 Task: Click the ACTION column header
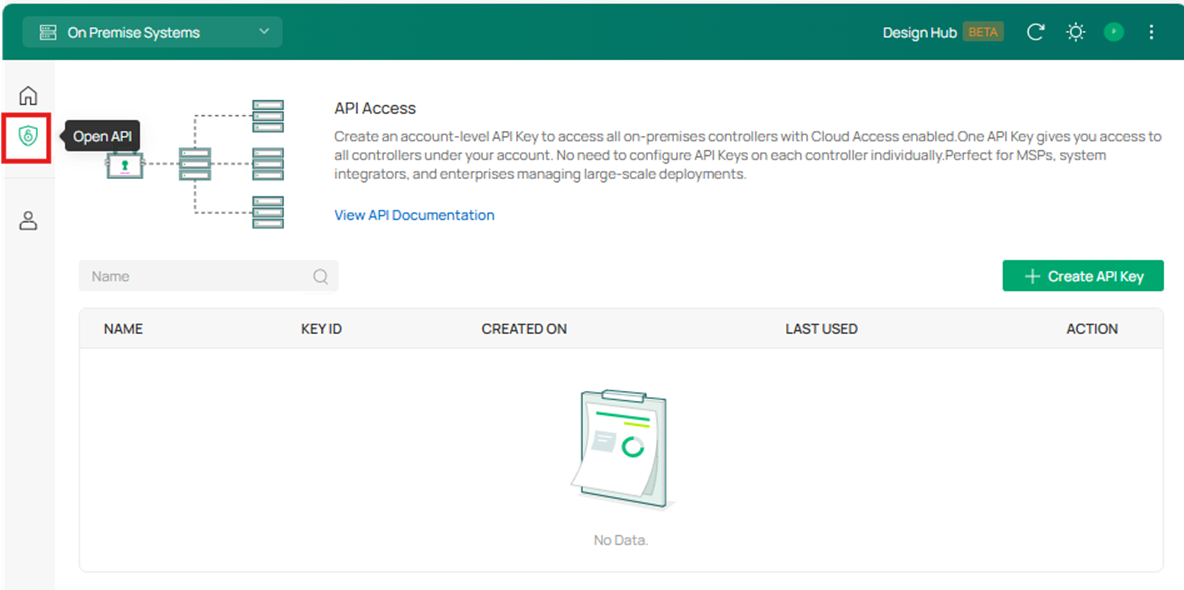click(x=1092, y=329)
